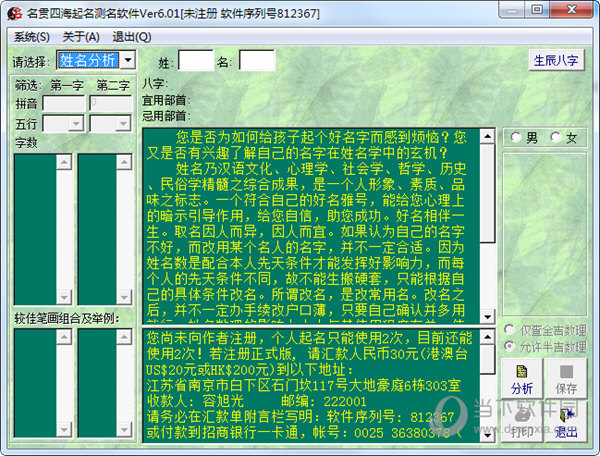Click the second 拼音 filter field
Screen dimensions: 600x456
111,103
